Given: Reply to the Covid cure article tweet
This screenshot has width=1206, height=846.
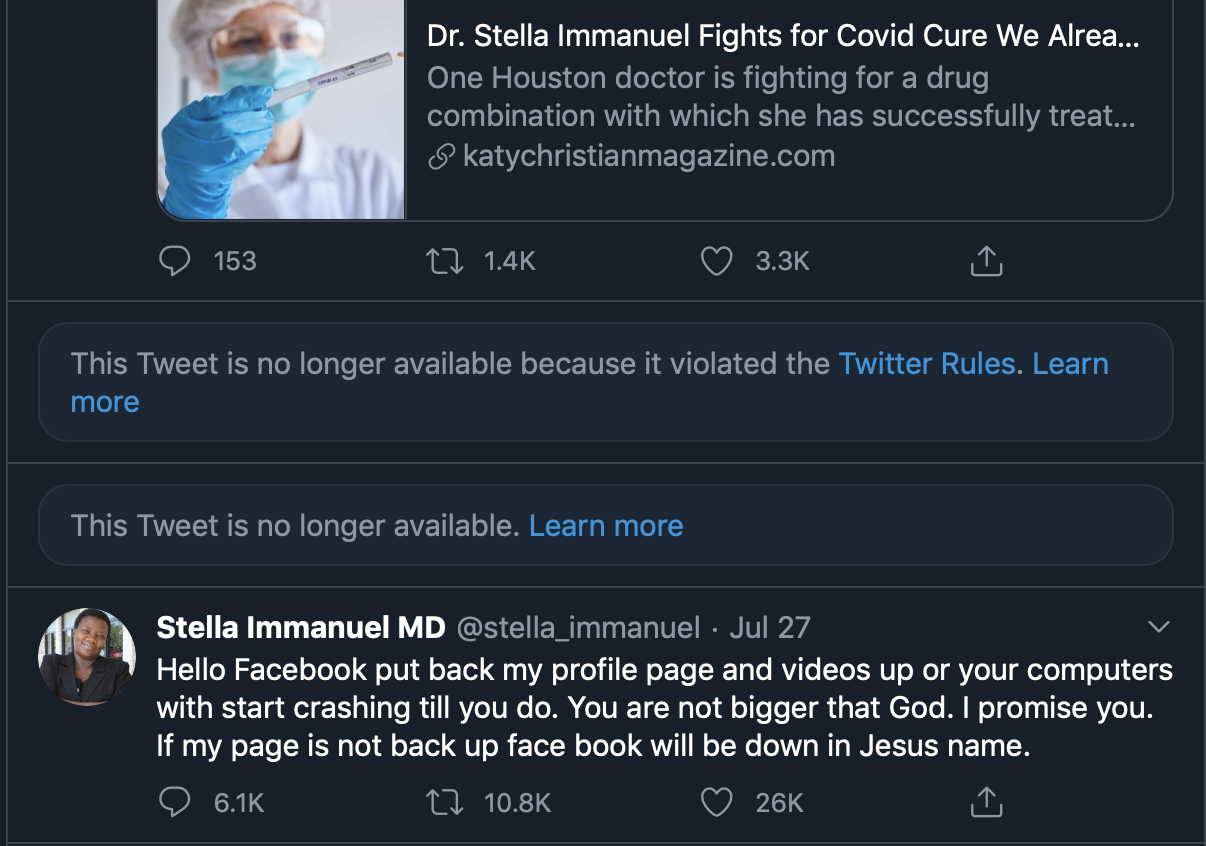Looking at the screenshot, I should (175, 261).
